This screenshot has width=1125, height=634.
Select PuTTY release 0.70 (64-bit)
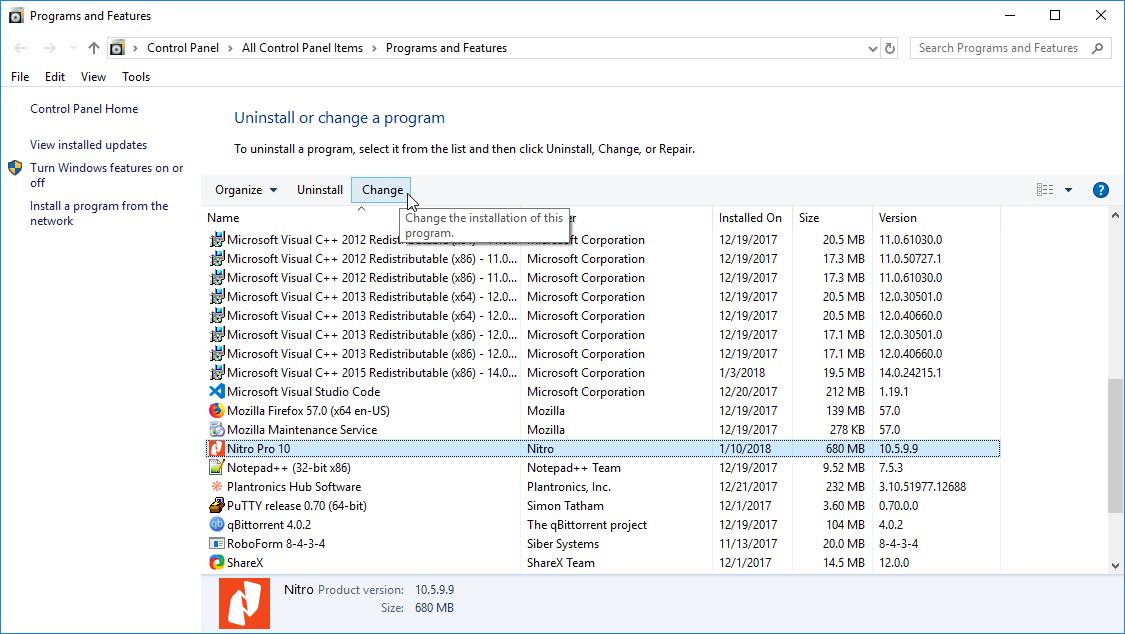tap(296, 506)
